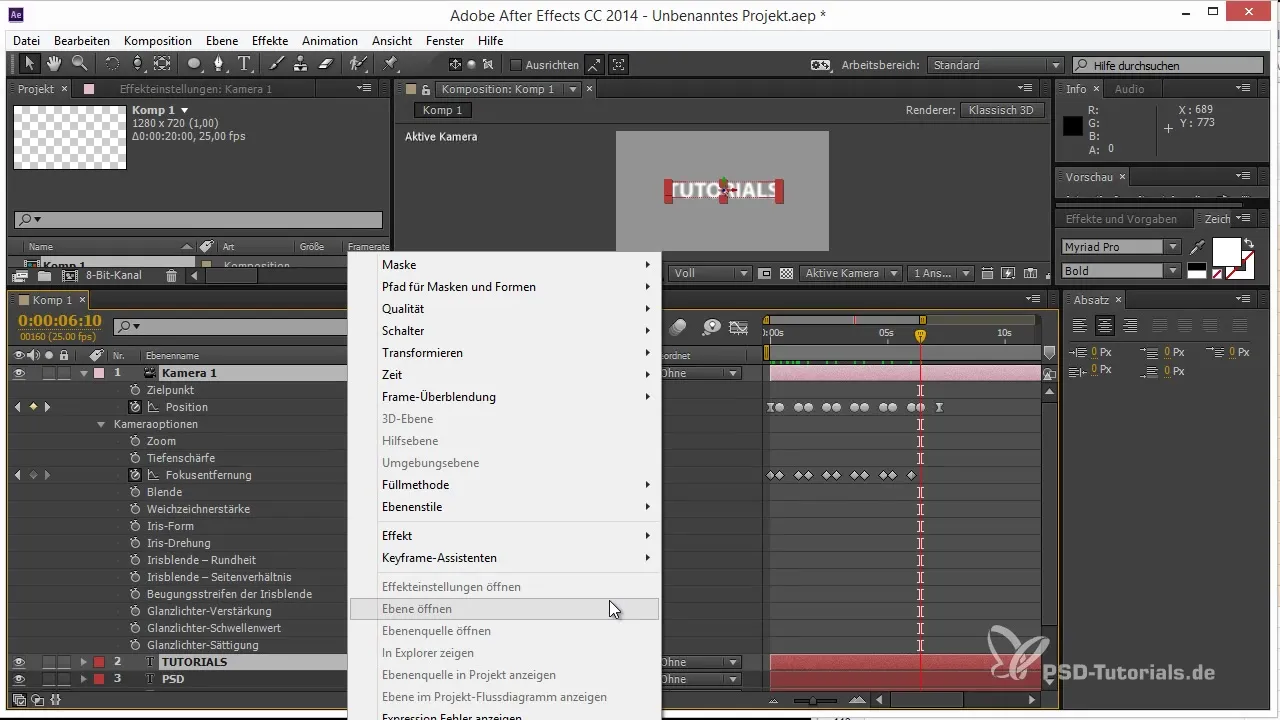This screenshot has height=720, width=1280.
Task: Select the Roto Brush tool
Action: [x=358, y=64]
